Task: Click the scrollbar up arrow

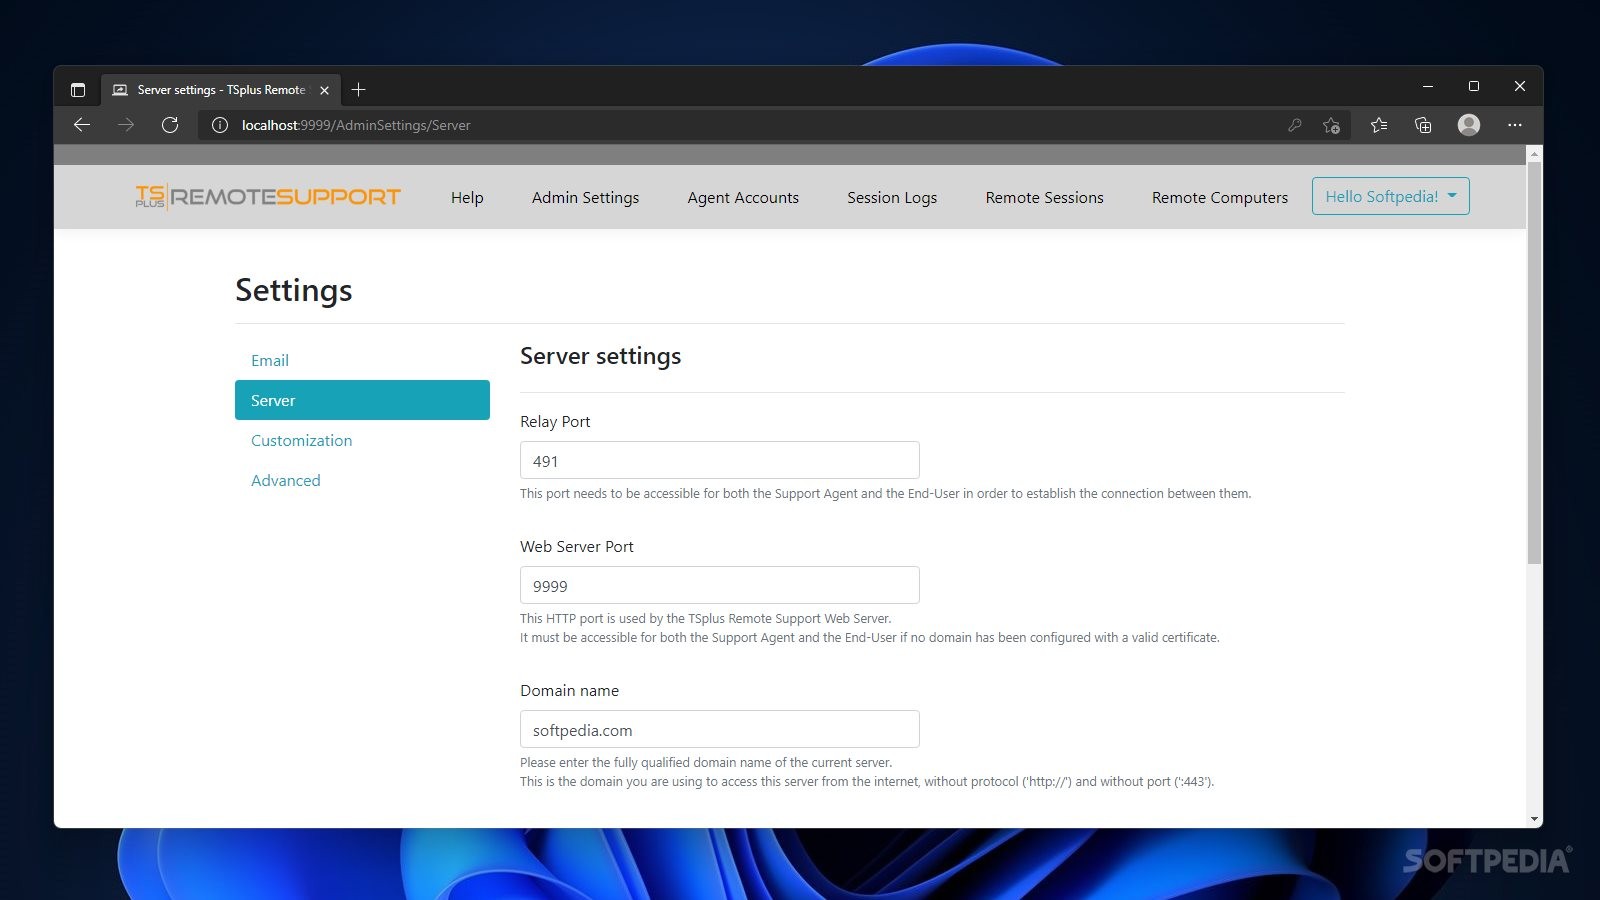Action: click(1534, 153)
